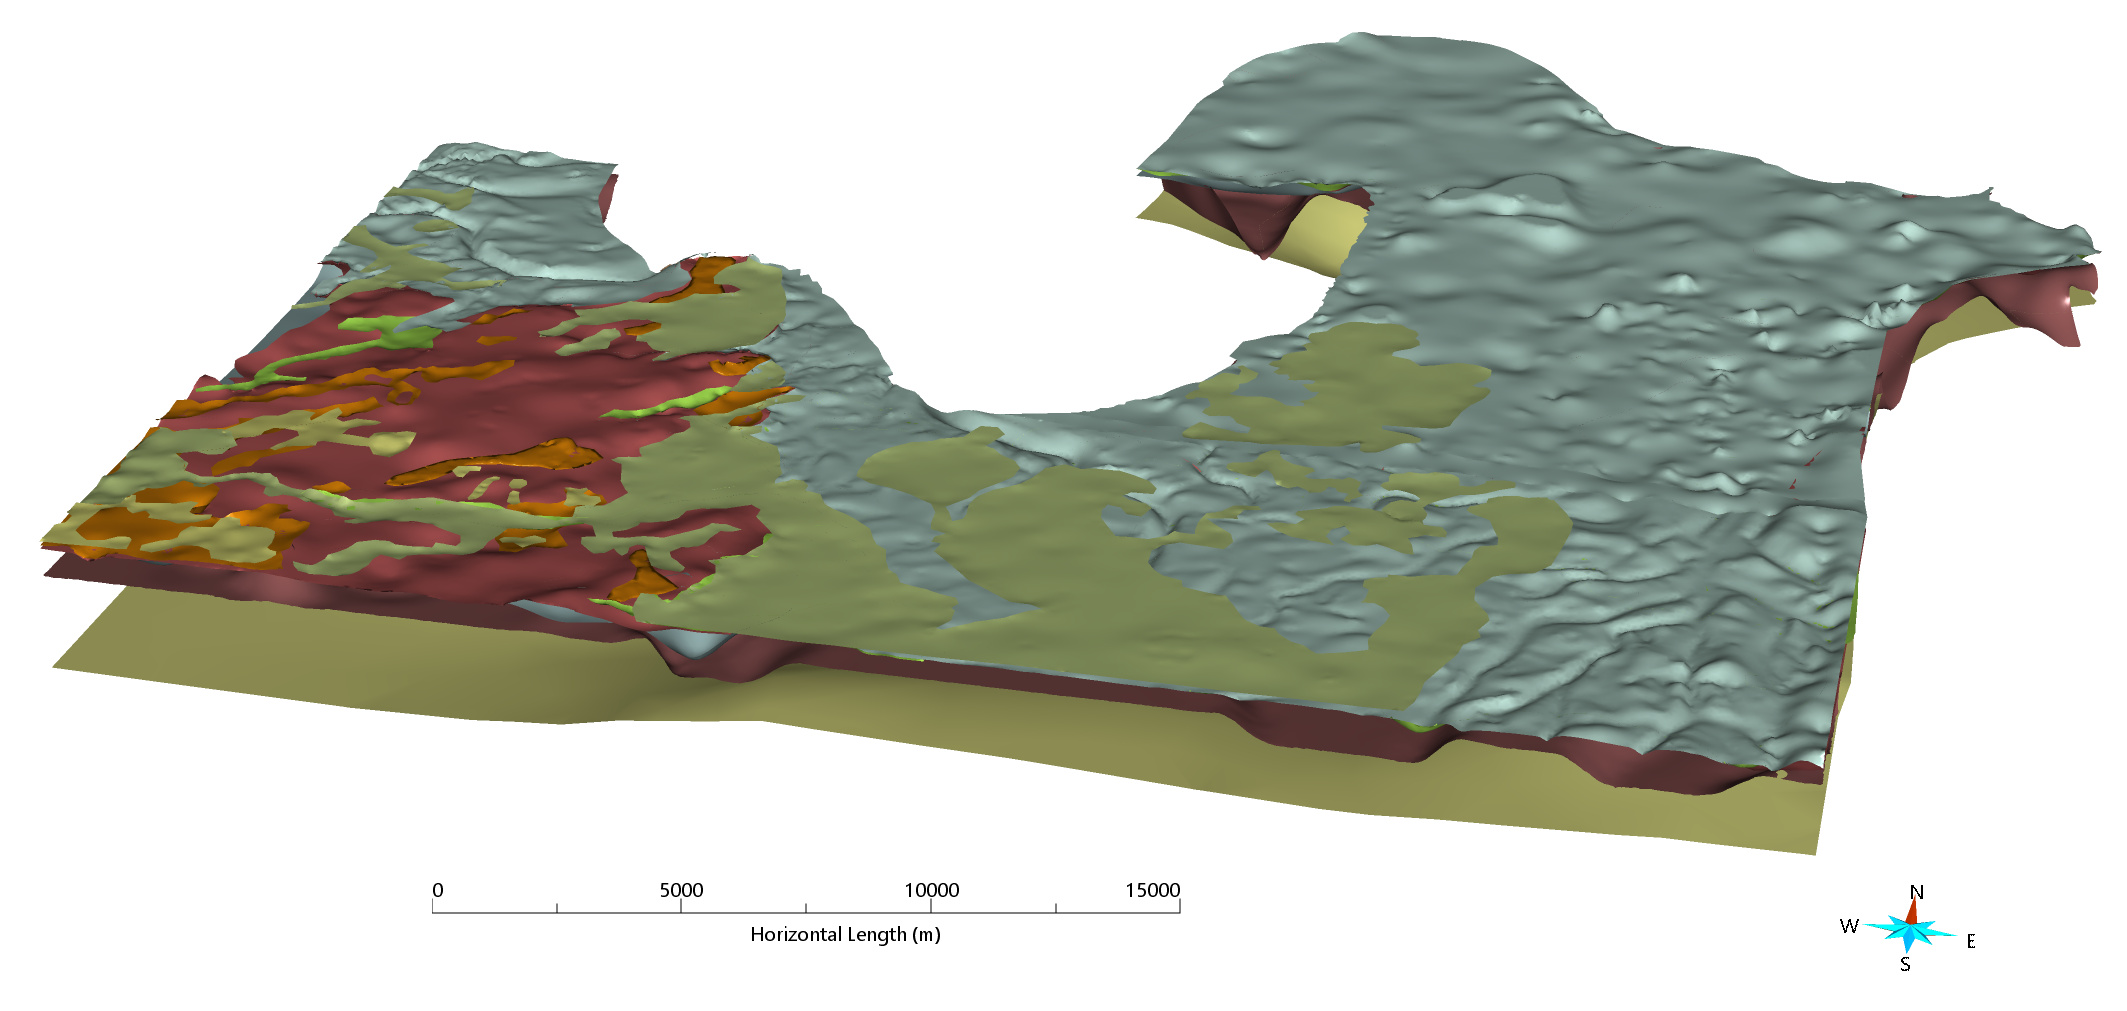Screen dimensions: 2127x1011
Task: Click the compass rose icon
Action: coord(1909,930)
